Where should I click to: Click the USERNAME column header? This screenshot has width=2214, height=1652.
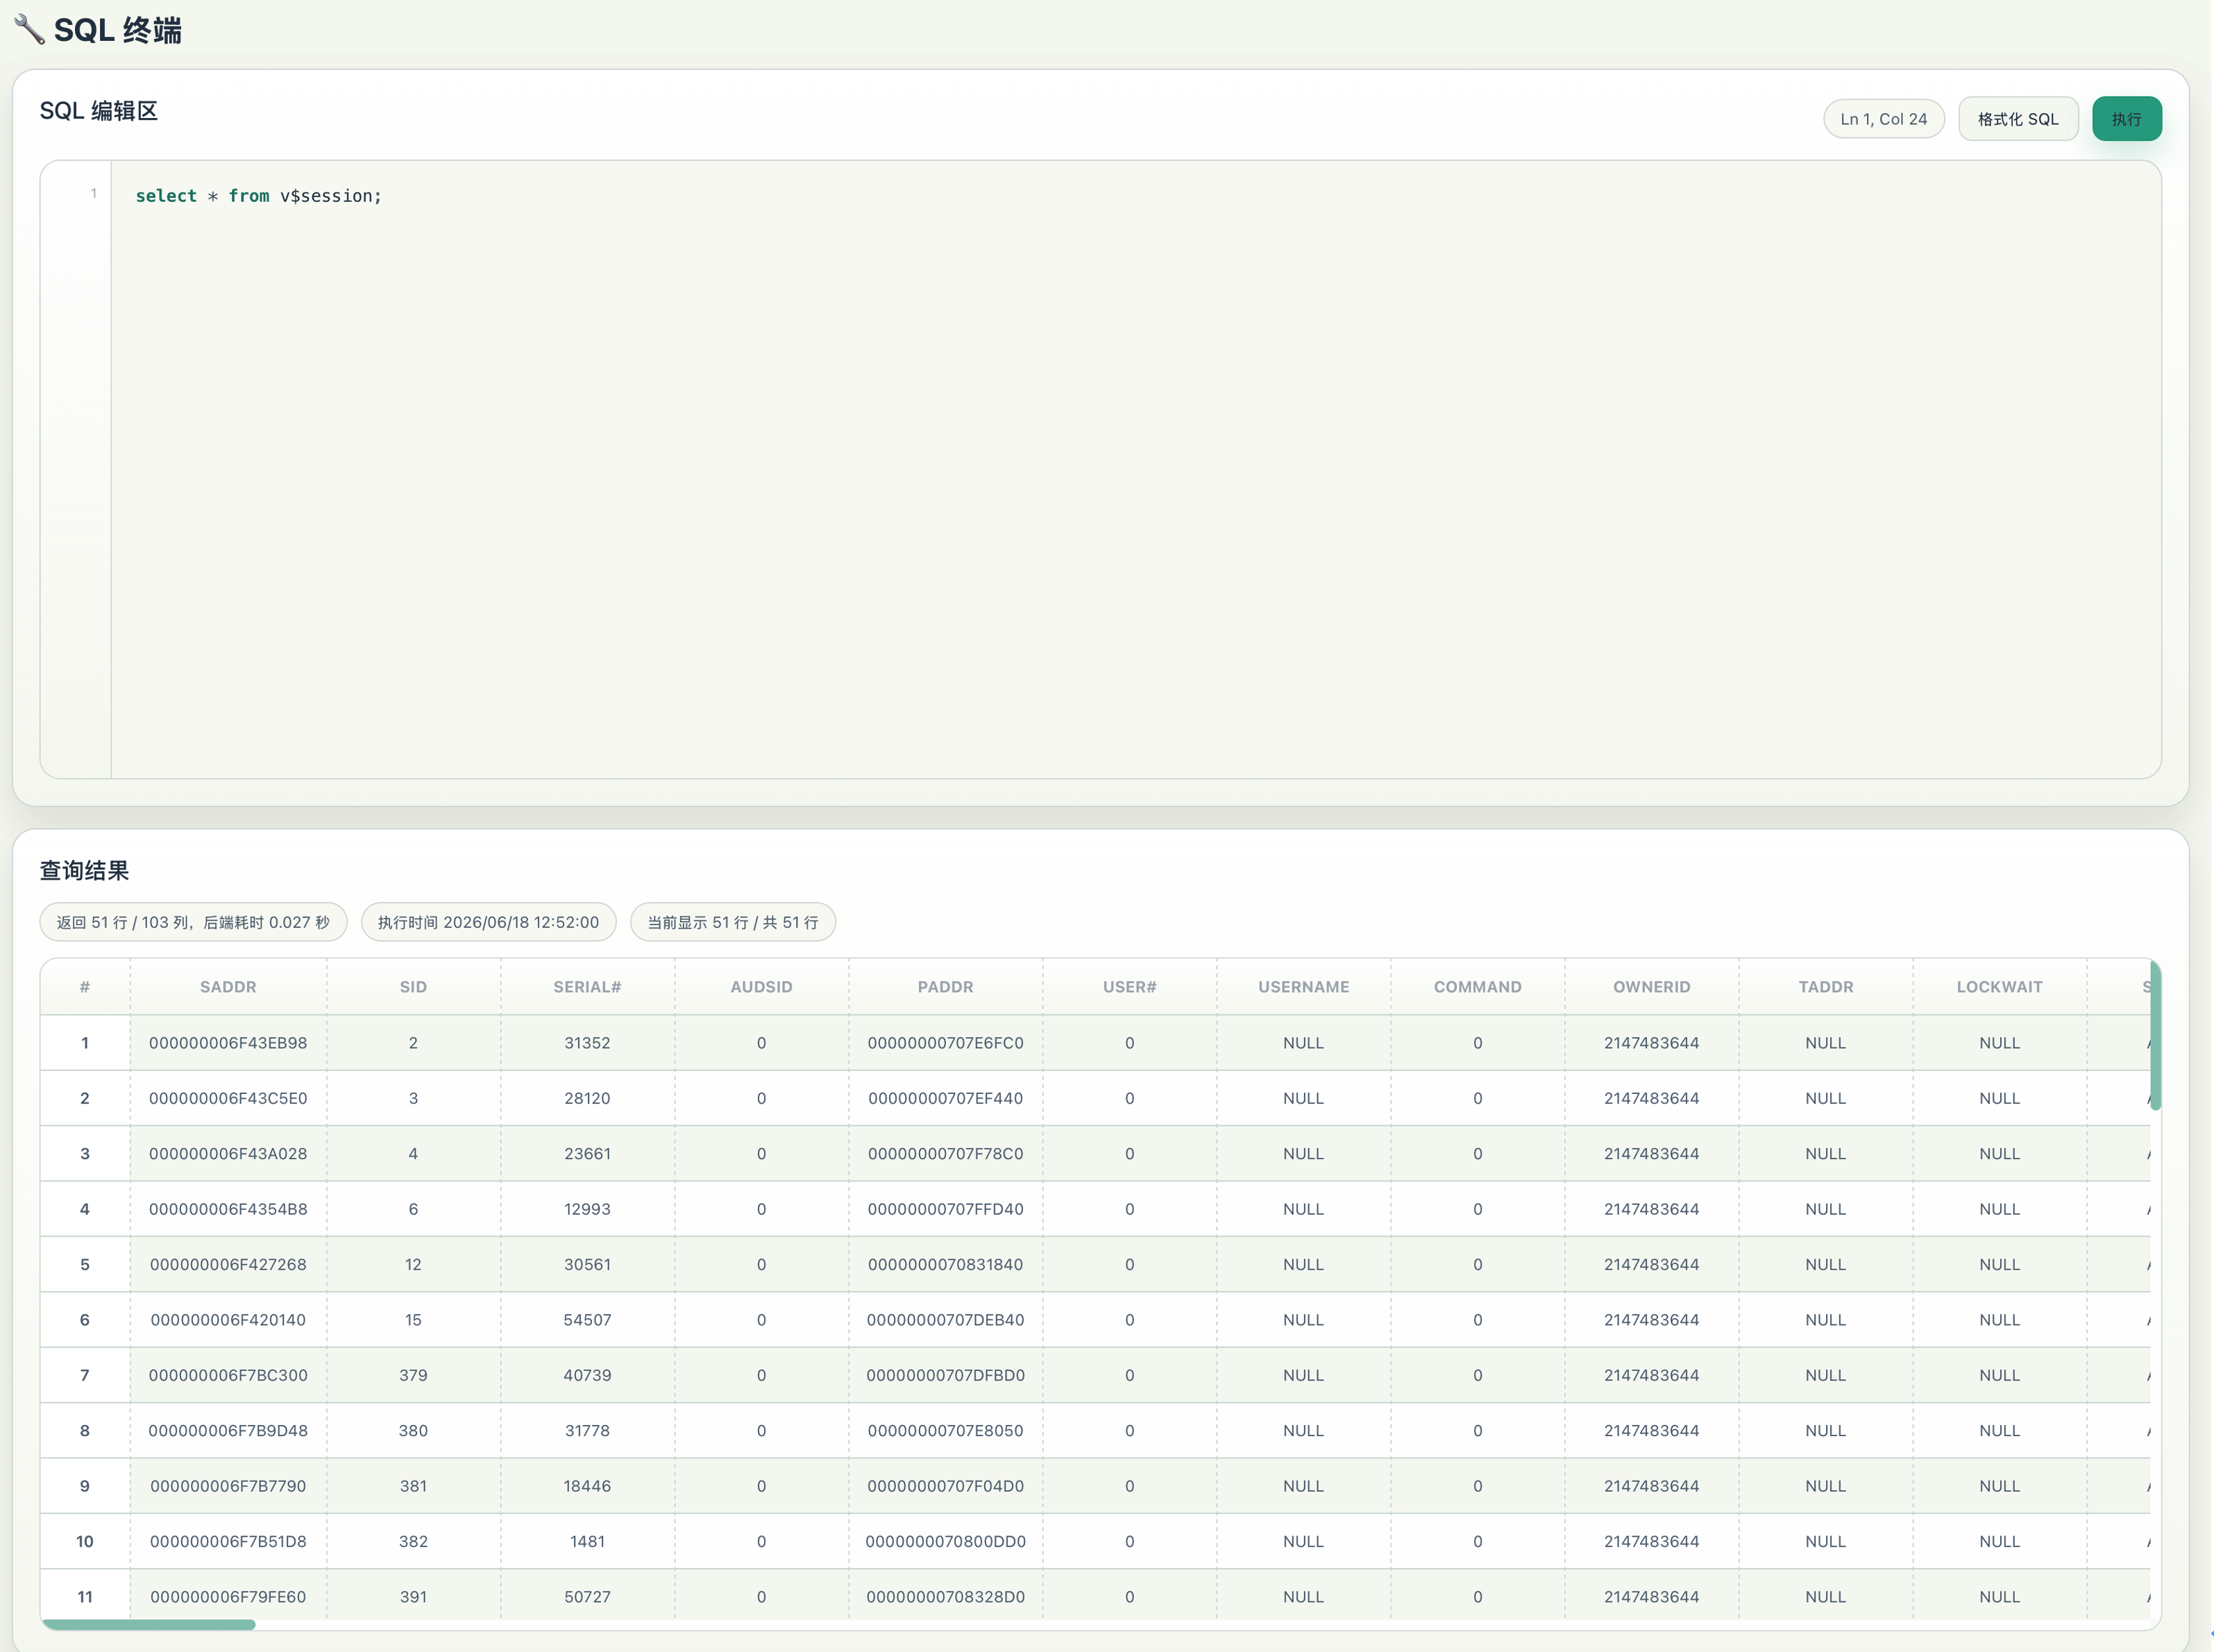tap(1303, 987)
